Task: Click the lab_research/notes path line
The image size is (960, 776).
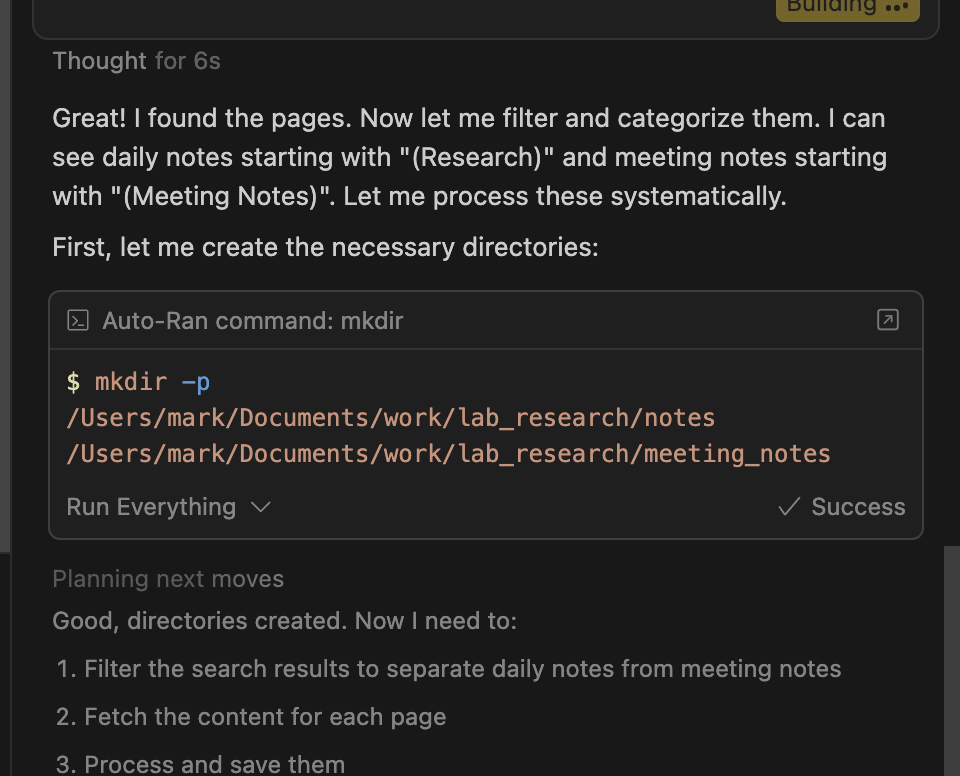Action: (x=391, y=417)
